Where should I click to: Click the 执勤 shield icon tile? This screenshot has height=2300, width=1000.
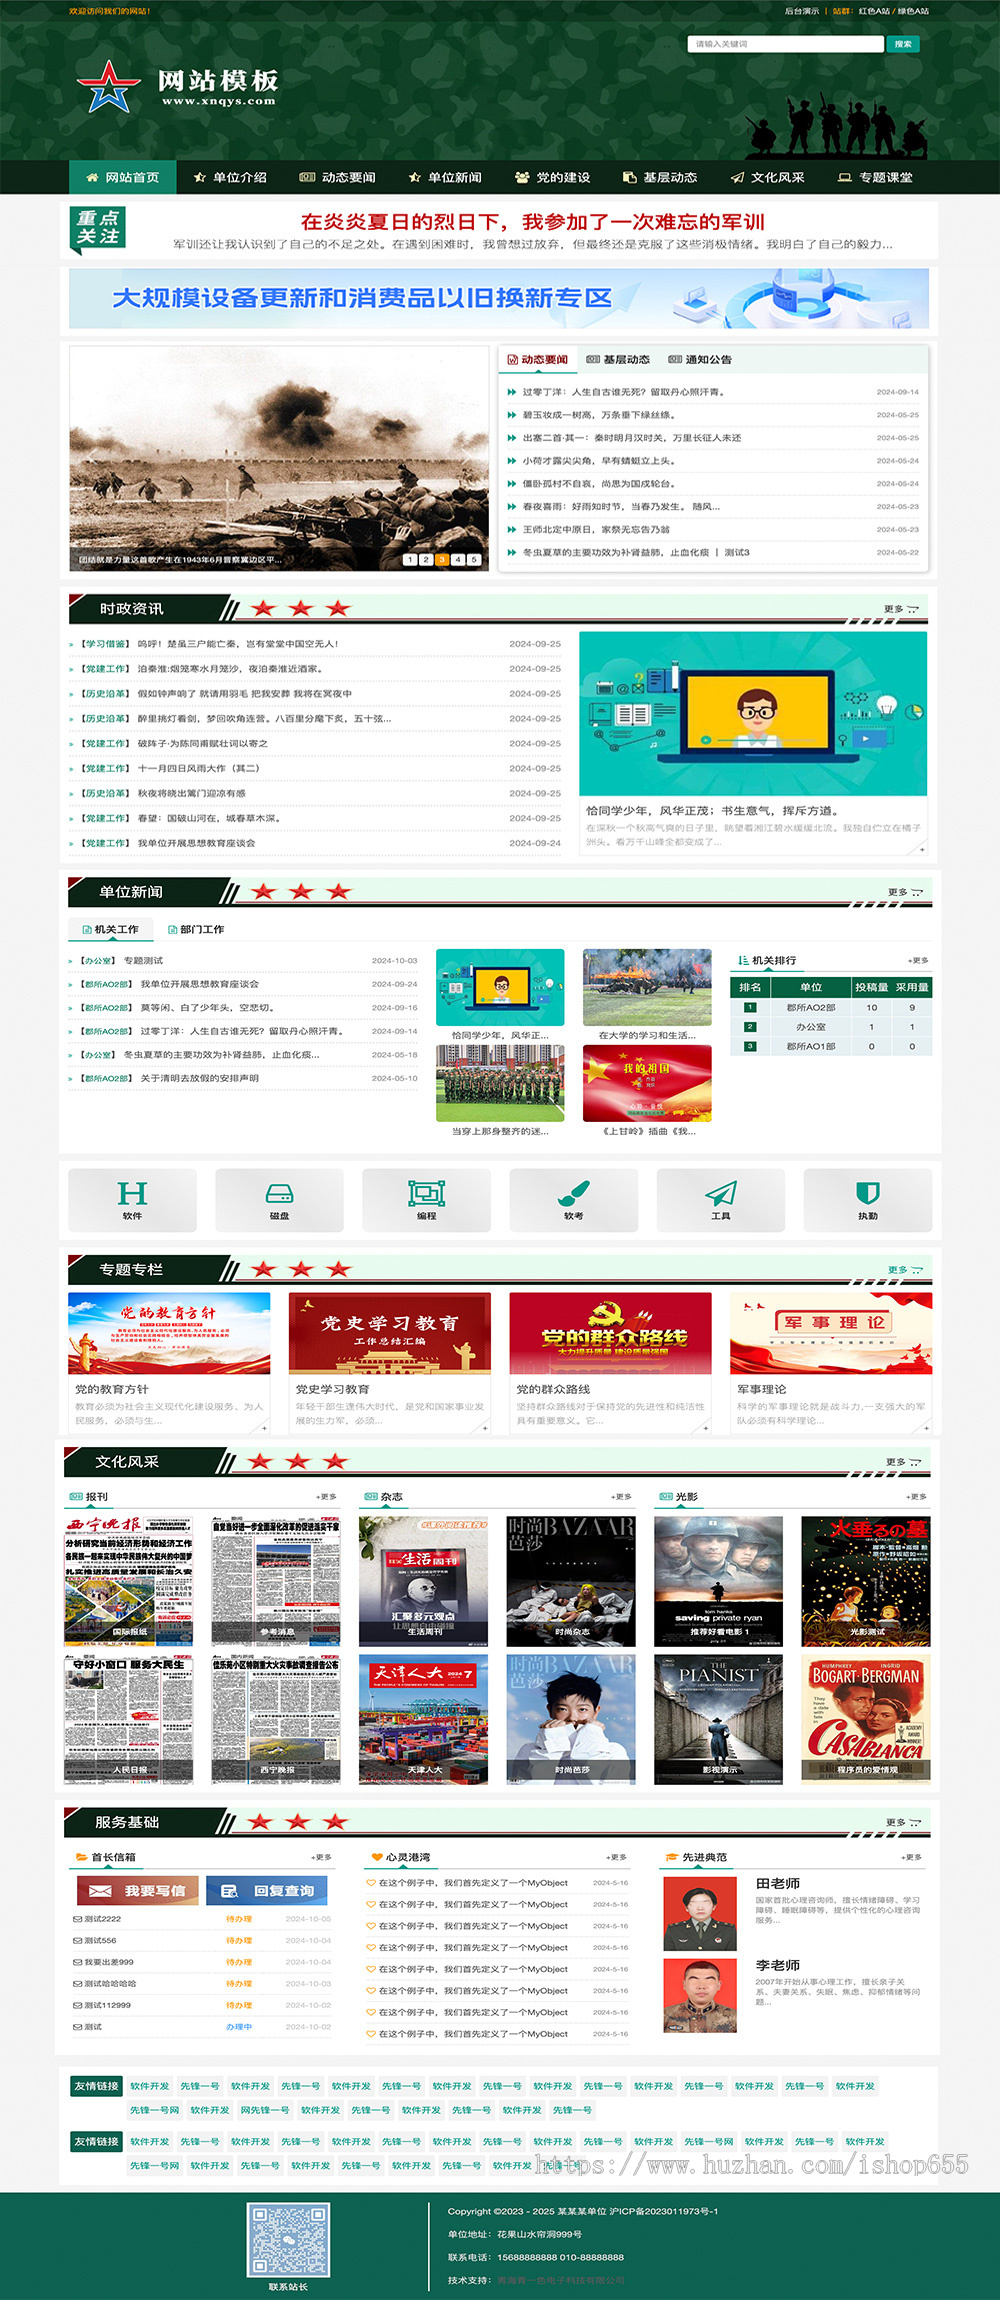[867, 1200]
